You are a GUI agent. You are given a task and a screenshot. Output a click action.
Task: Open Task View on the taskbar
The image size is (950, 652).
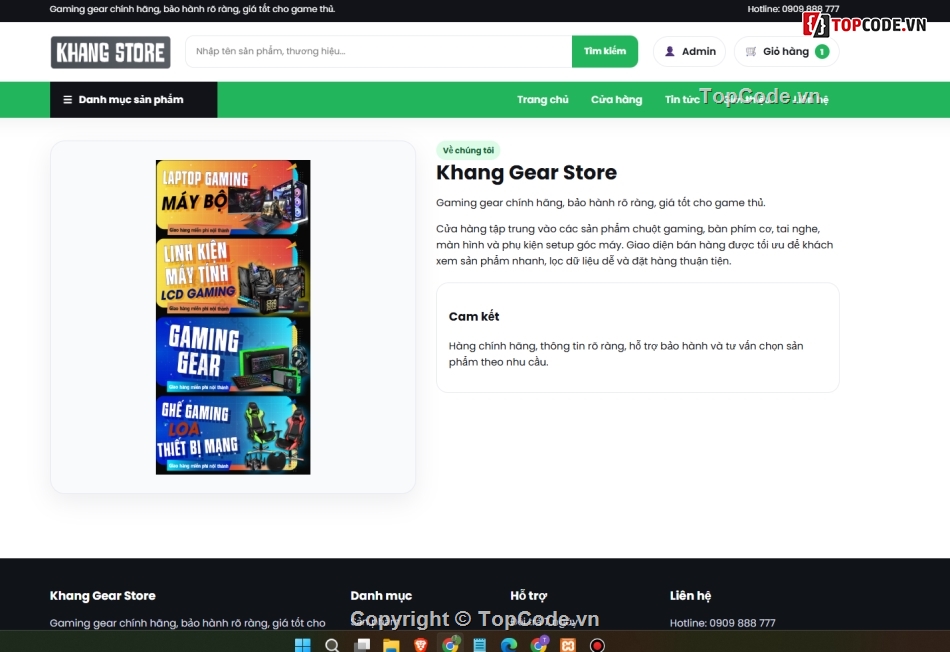pyautogui.click(x=362, y=645)
